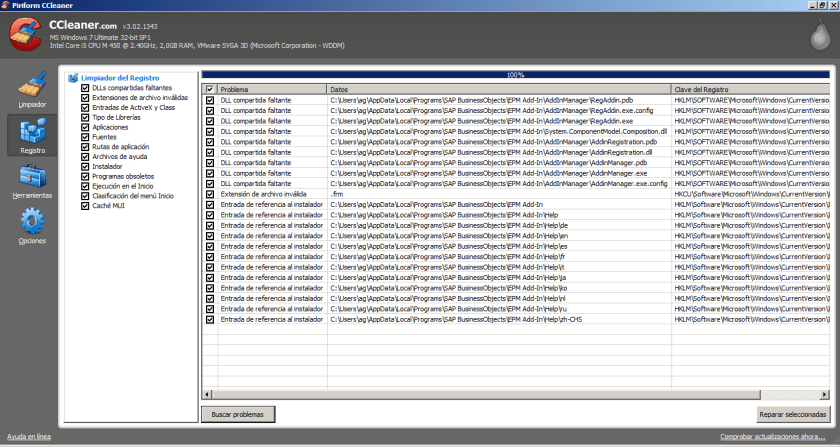Click the Buscar problemas button
This screenshot has height=447, width=840.
(x=238, y=413)
